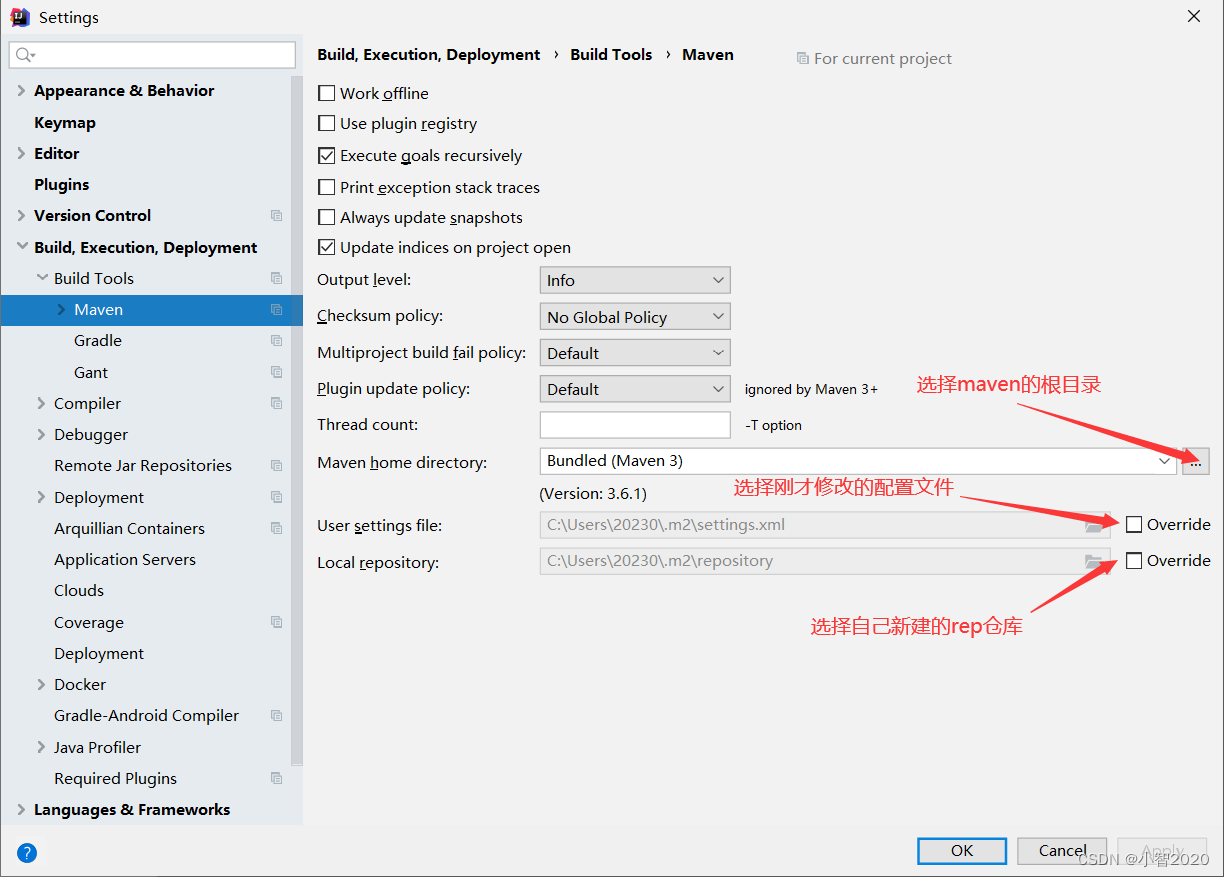Check Override for User settings file

(1134, 525)
